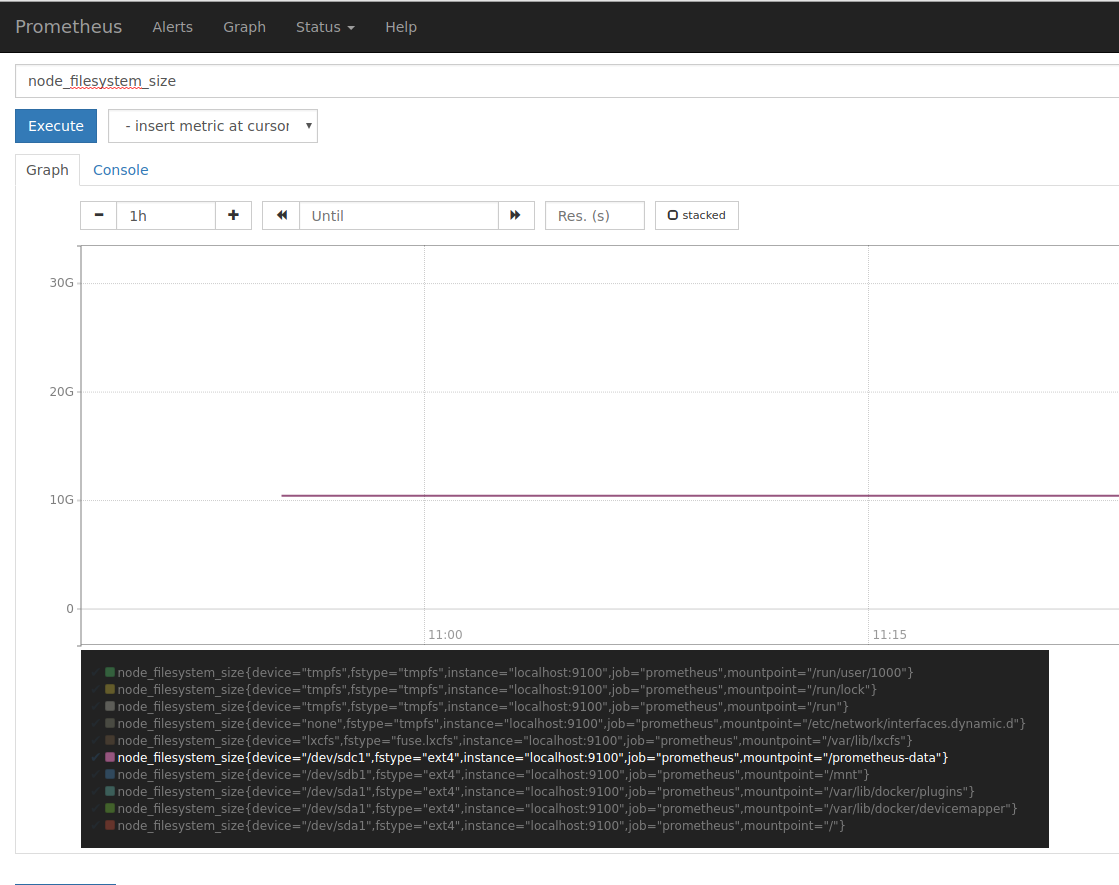Screen dimensions: 1119x885
Task: Select legend entry for device "lxcfs"
Action: [515, 741]
